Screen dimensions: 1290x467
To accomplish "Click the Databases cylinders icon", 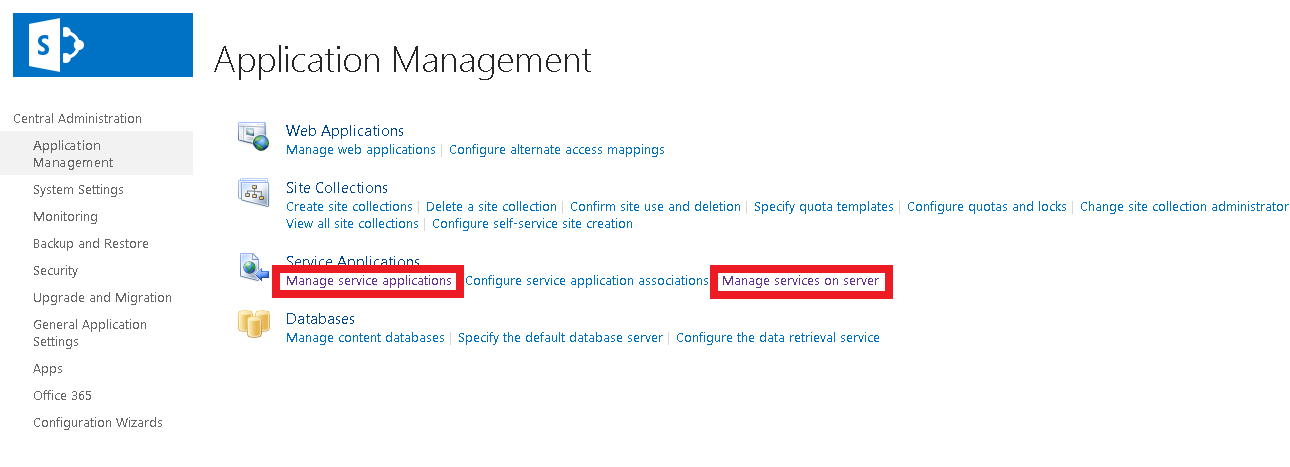I will point(252,324).
